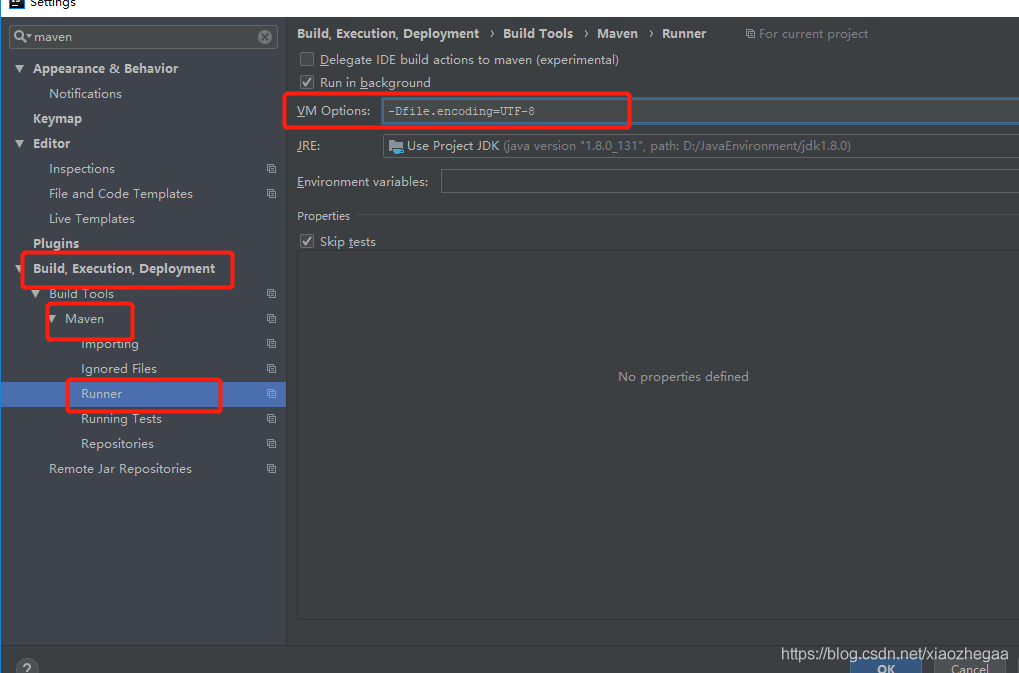1019x673 pixels.
Task: Click the JDK folder icon in JRE field
Action: tap(396, 146)
